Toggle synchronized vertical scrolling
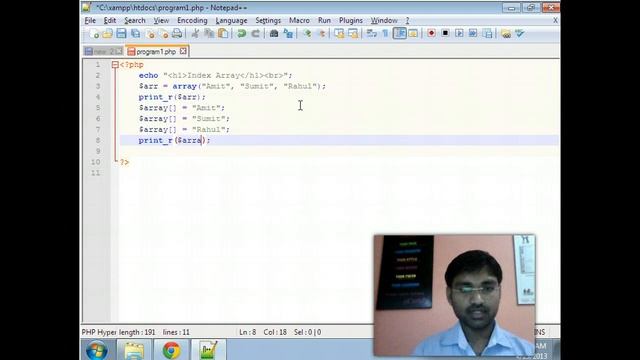The image size is (640, 360). (339, 34)
